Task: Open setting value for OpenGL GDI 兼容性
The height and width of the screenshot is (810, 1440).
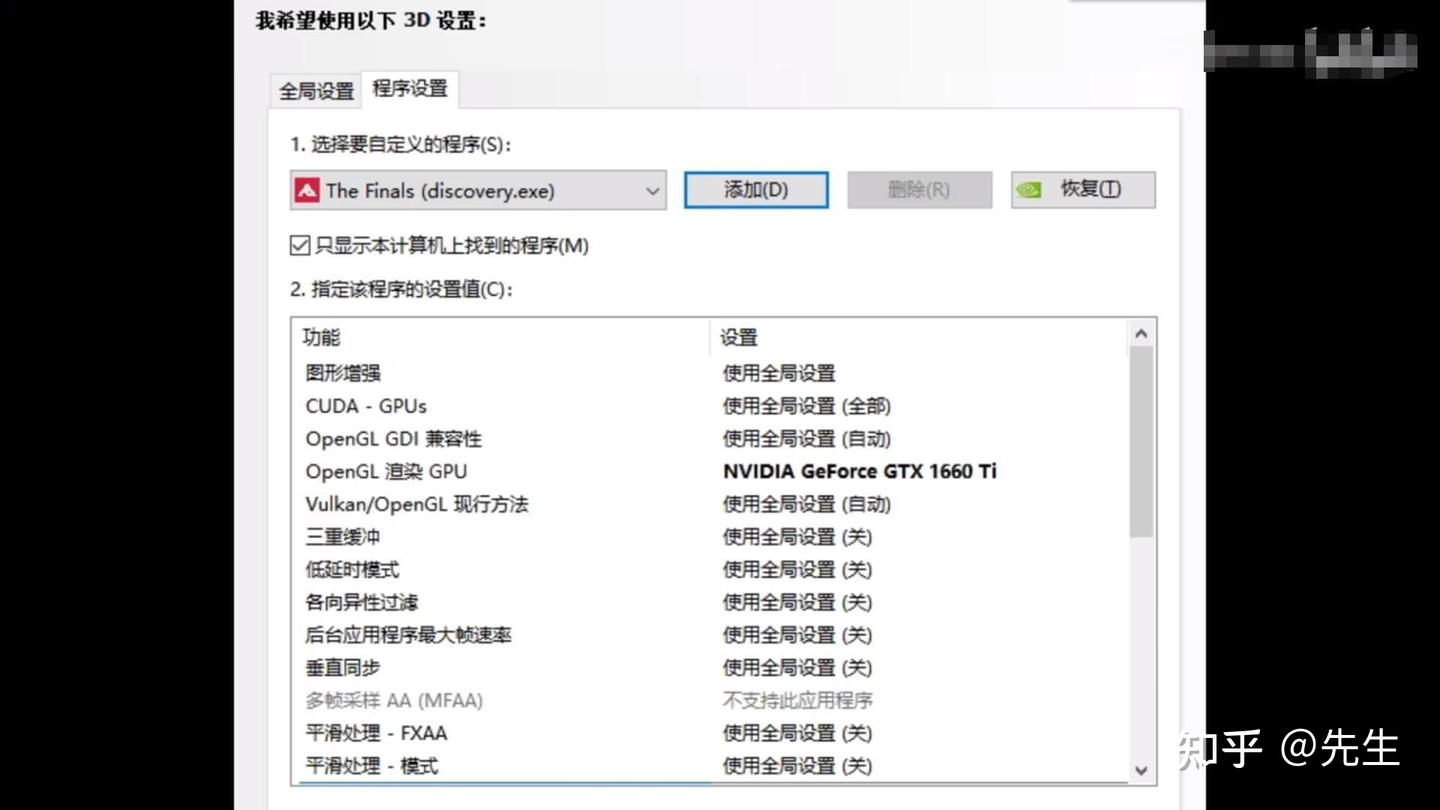Action: [807, 439]
